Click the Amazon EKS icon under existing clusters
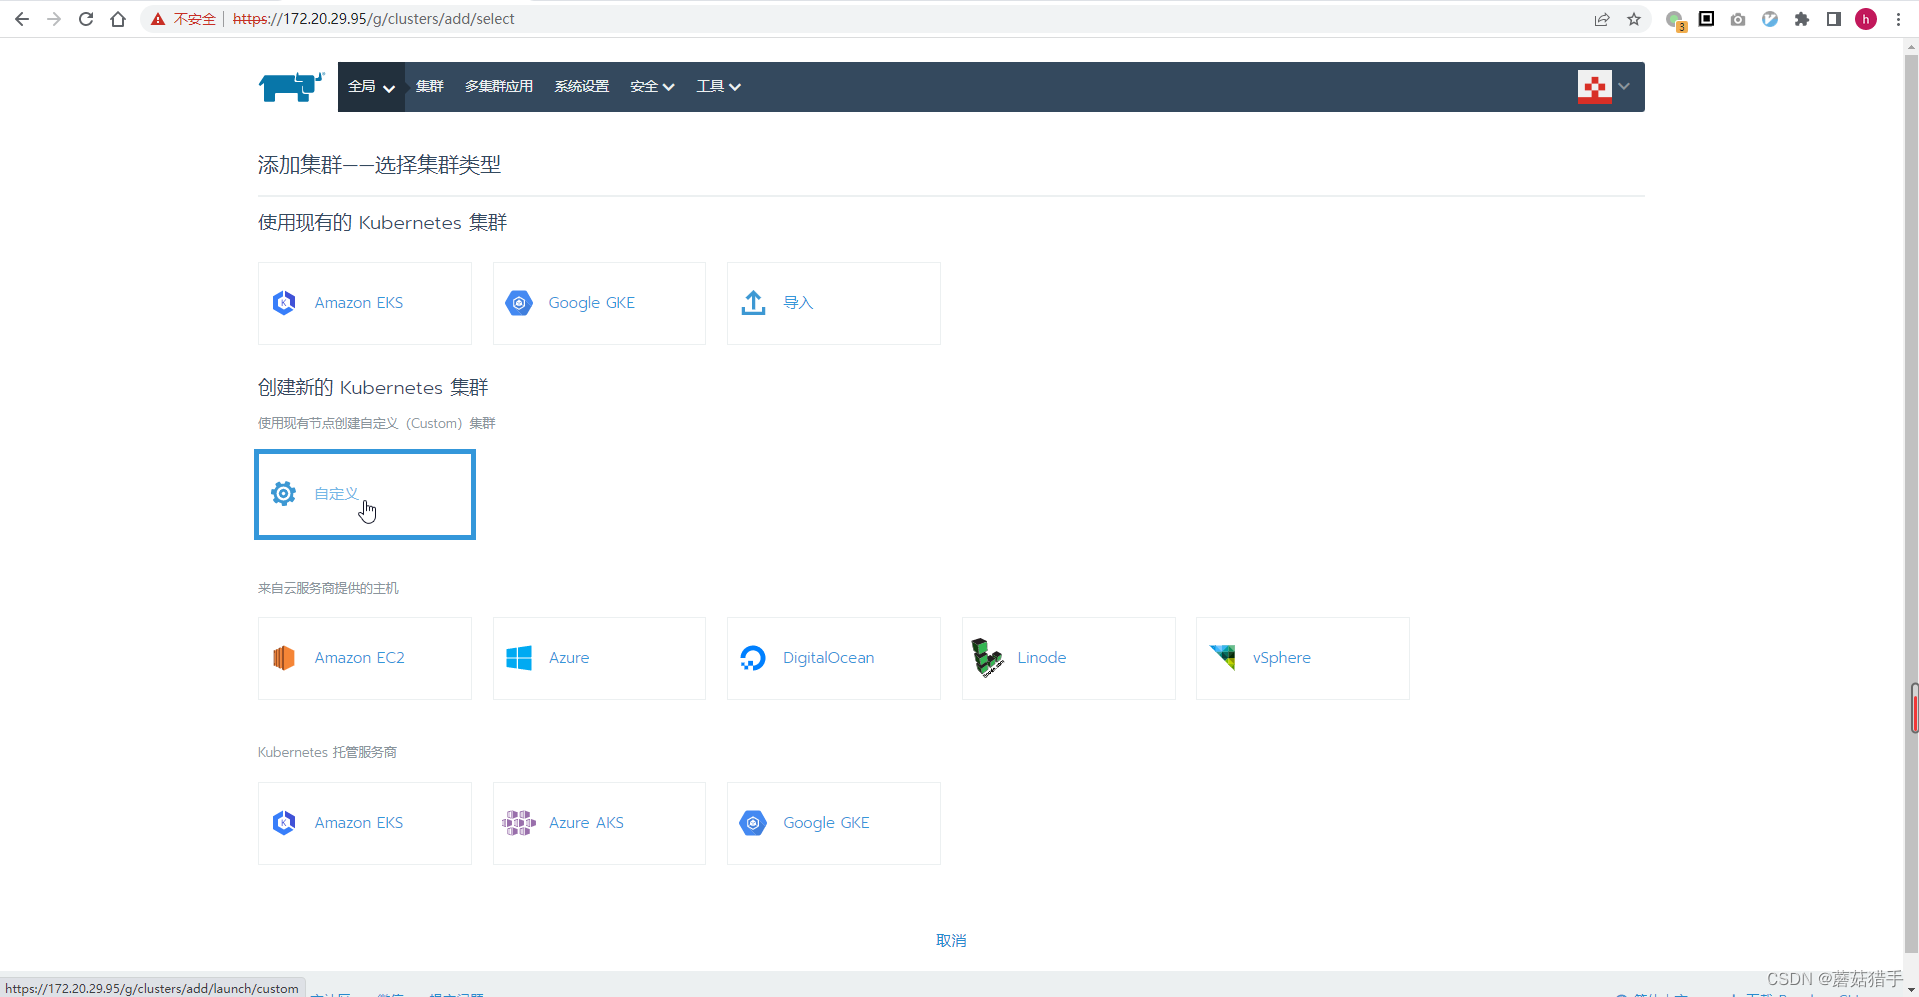 [x=284, y=303]
